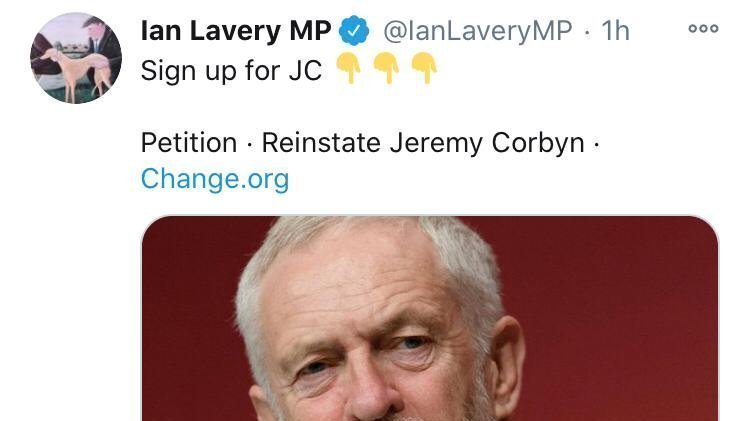
Task: Click the "Ian Lavery MP" display name
Action: (235, 32)
